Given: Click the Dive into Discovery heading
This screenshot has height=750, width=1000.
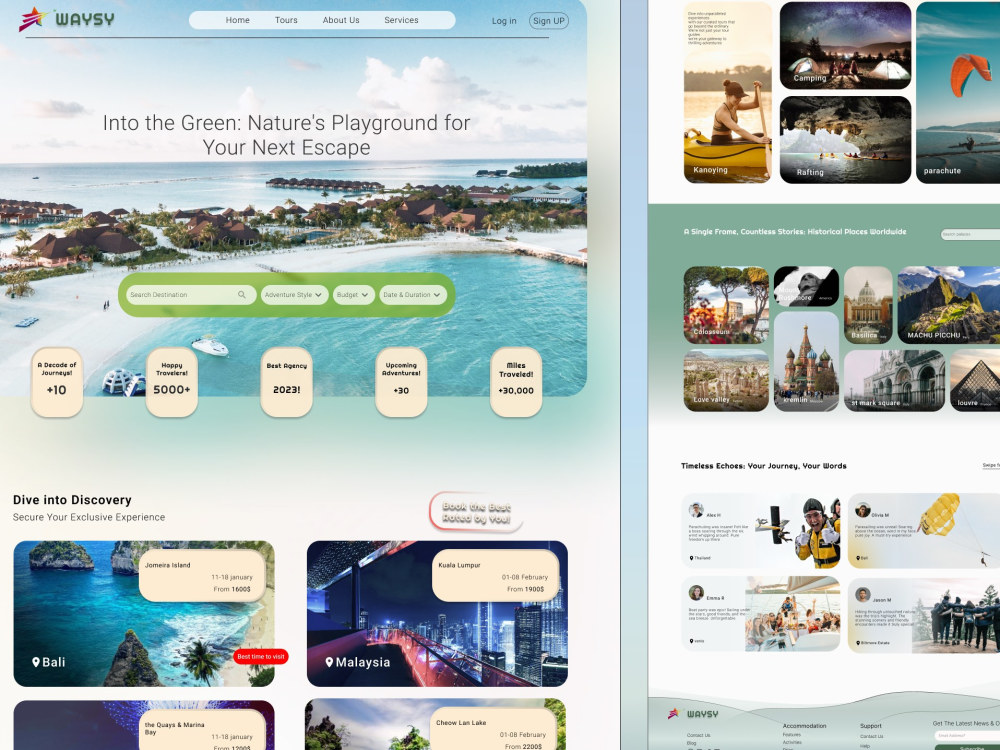Looking at the screenshot, I should tap(72, 500).
